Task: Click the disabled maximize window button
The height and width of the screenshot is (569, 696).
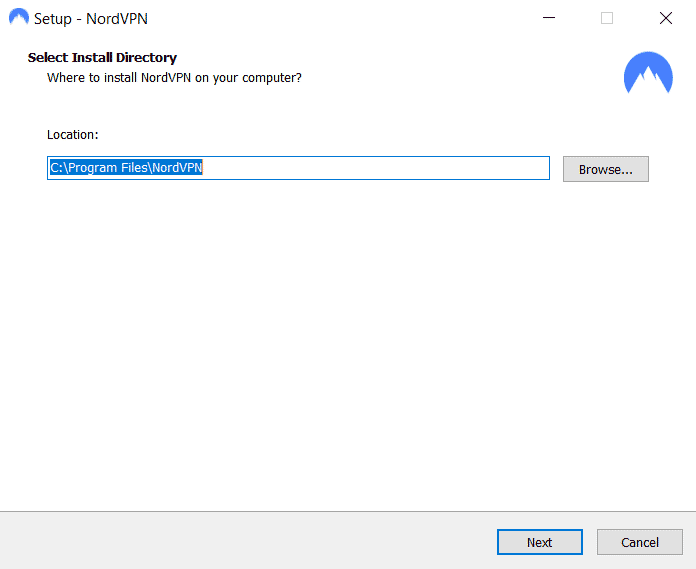Action: (x=607, y=18)
